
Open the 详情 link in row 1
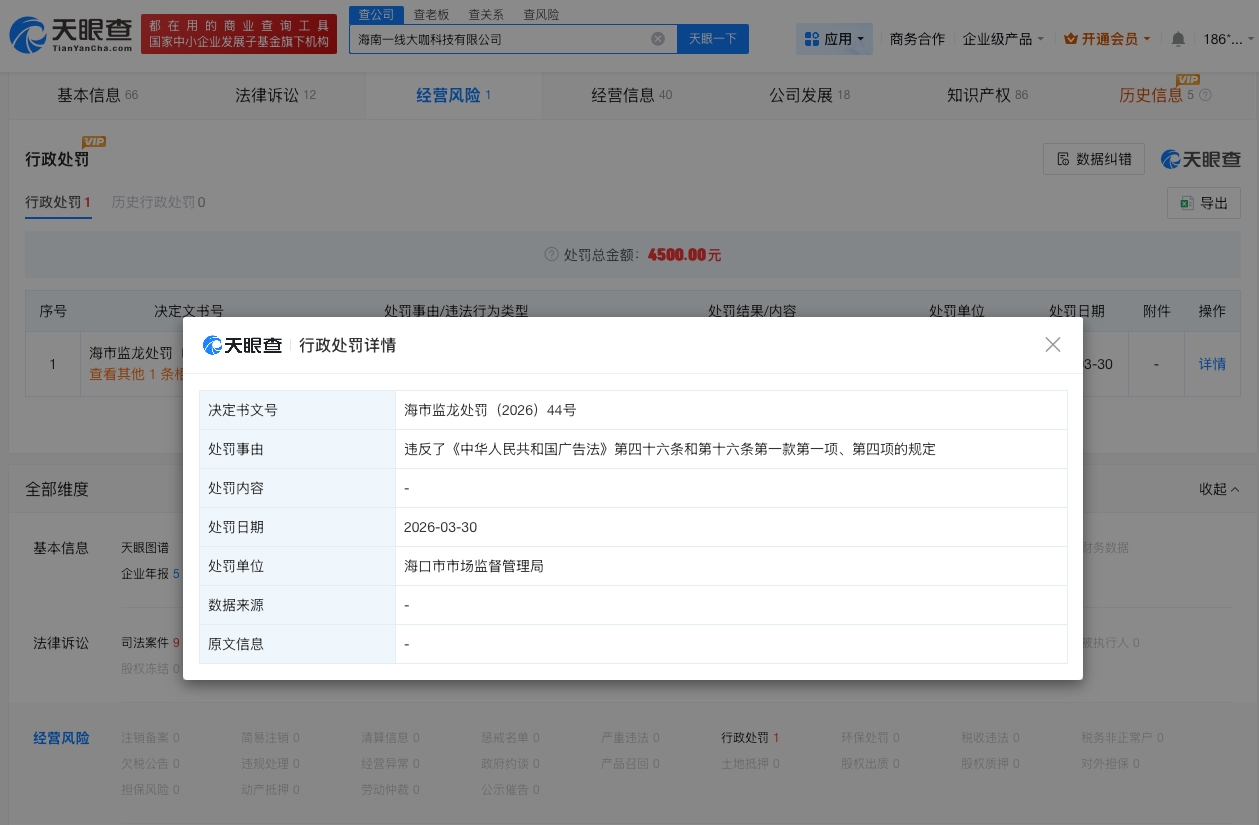click(1212, 364)
